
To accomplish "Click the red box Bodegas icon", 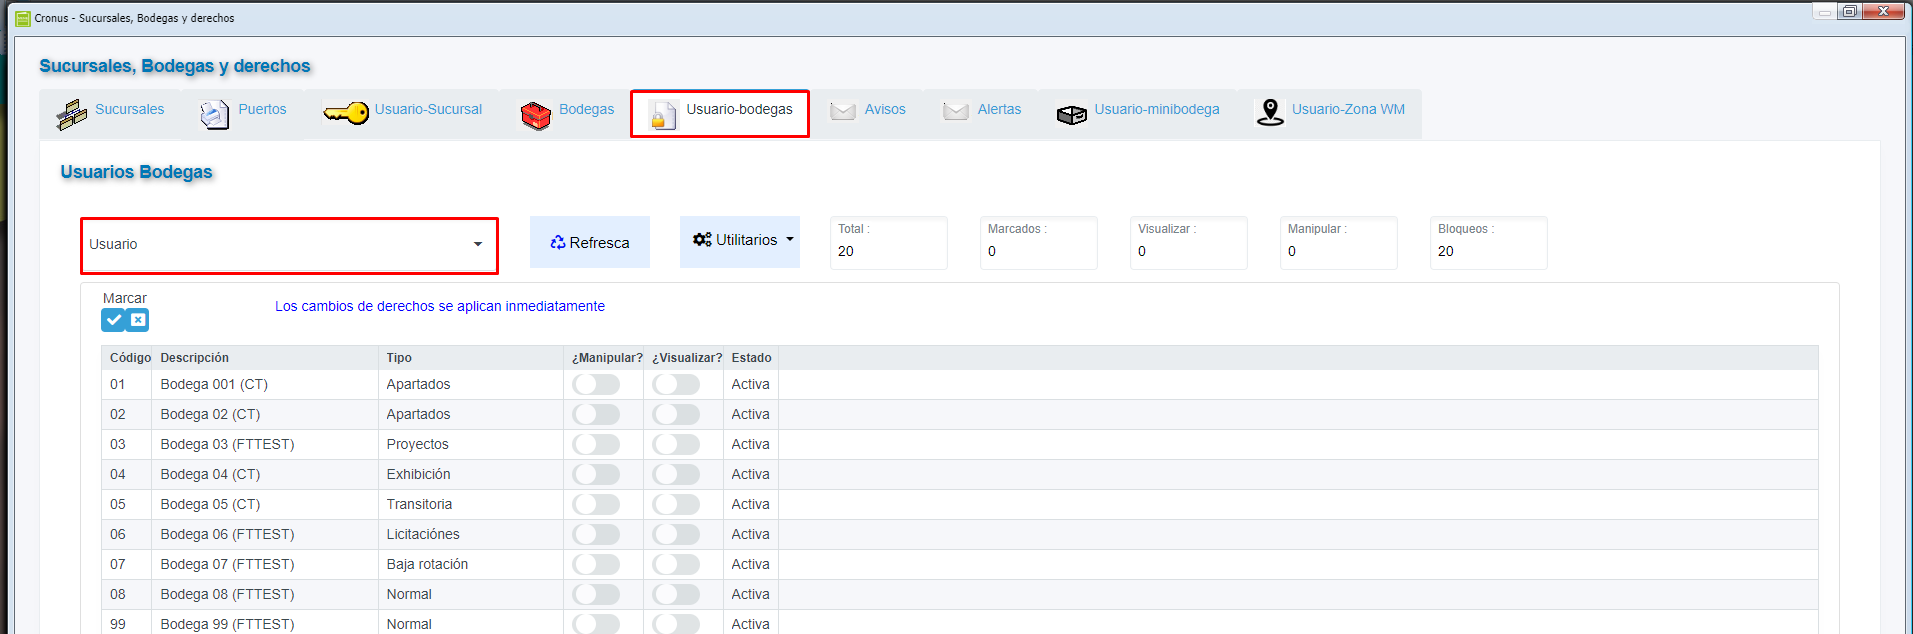I will (x=536, y=116).
